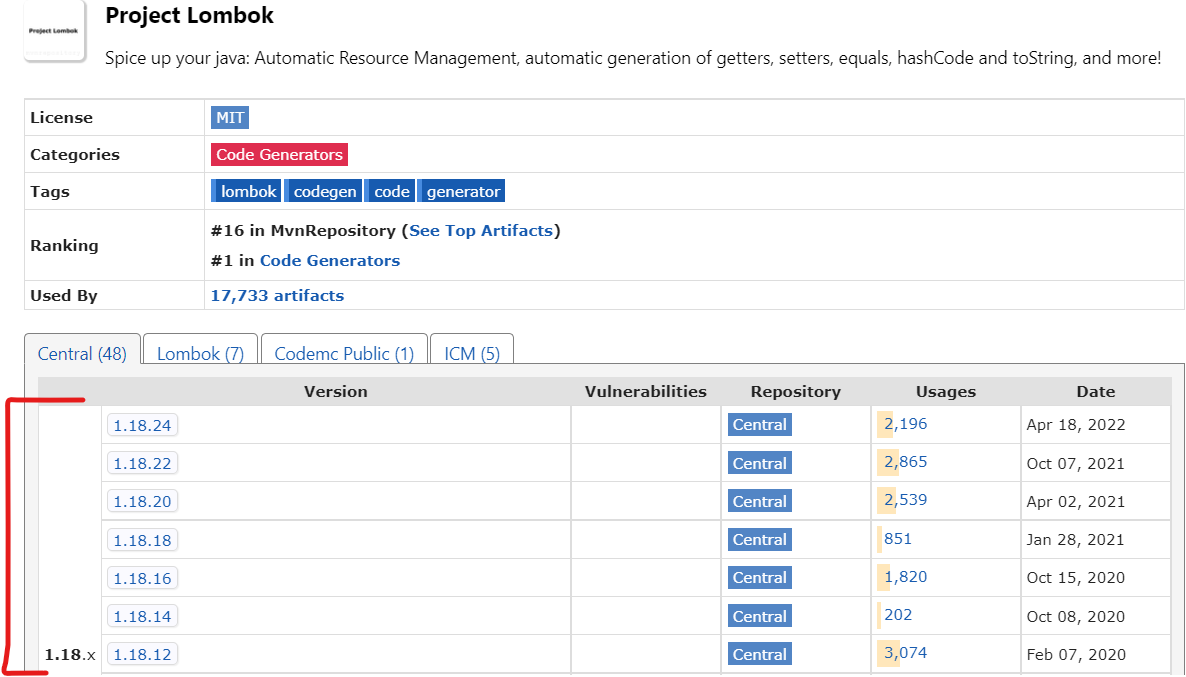Select the generator tag
This screenshot has height=677, width=1186.
[461, 191]
